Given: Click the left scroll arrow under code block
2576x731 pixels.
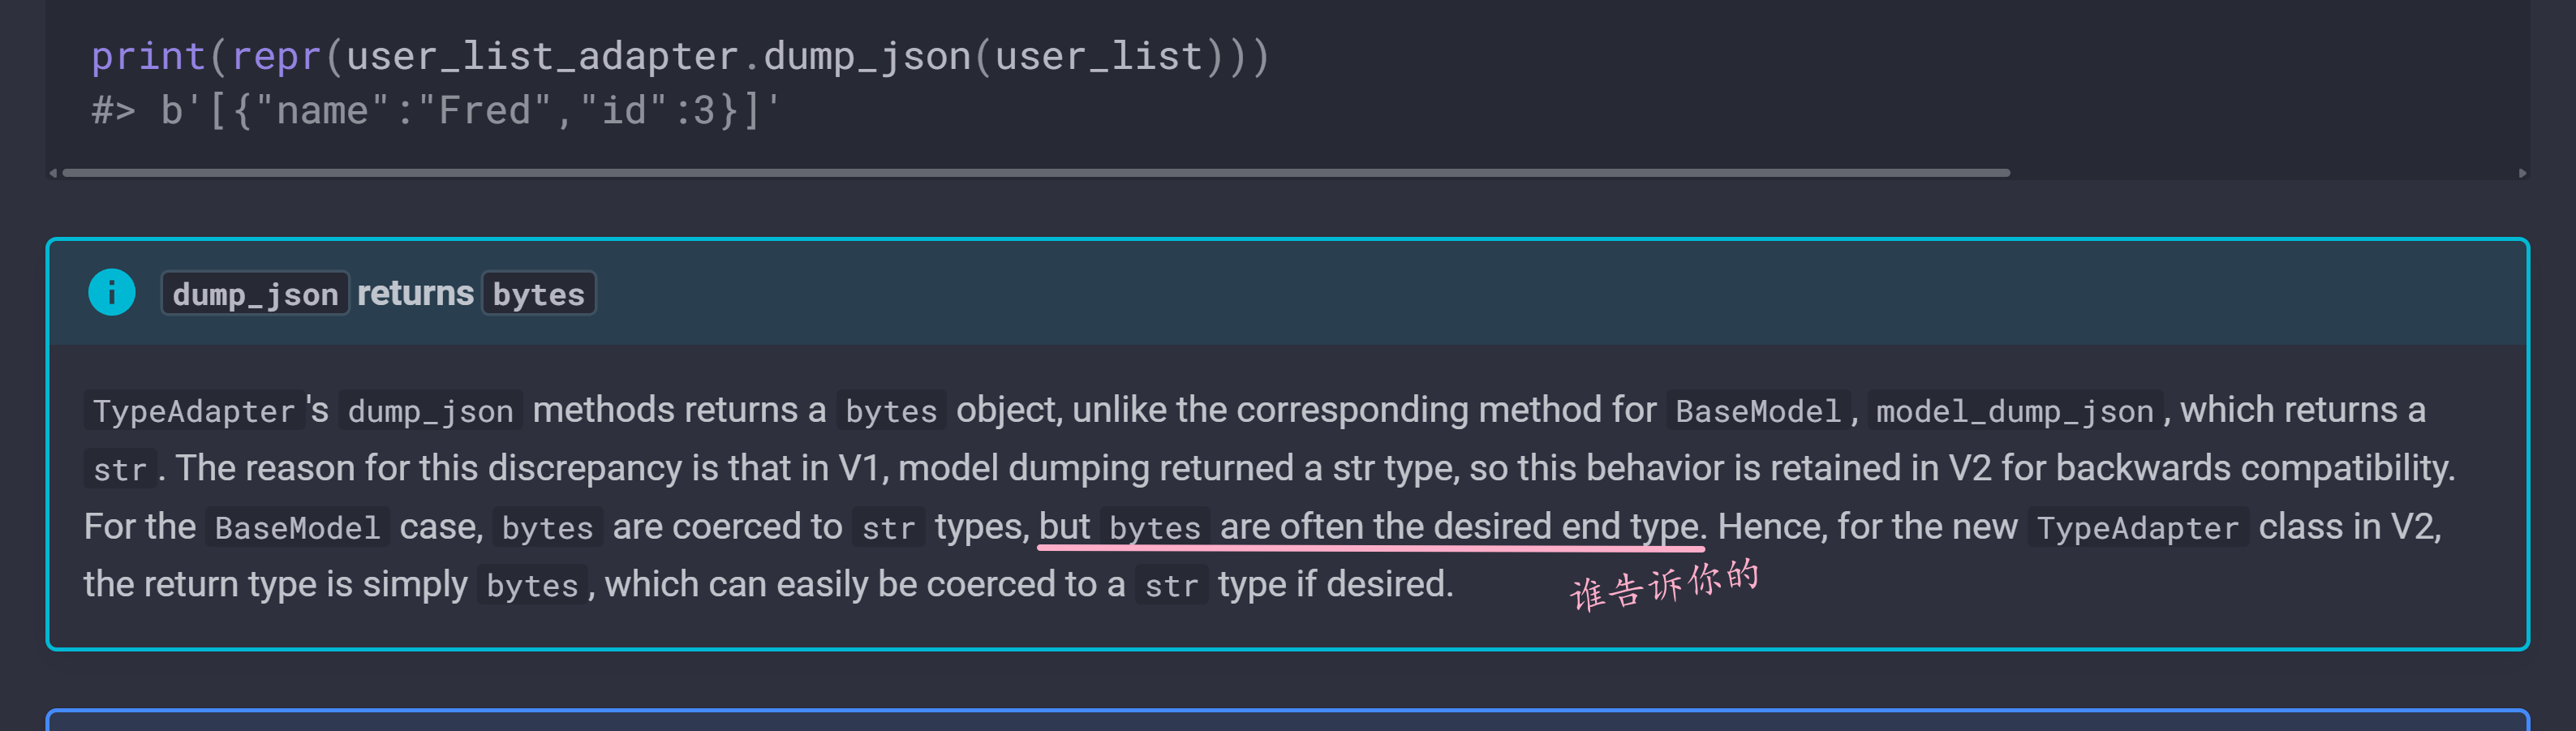Looking at the screenshot, I should point(53,173).
